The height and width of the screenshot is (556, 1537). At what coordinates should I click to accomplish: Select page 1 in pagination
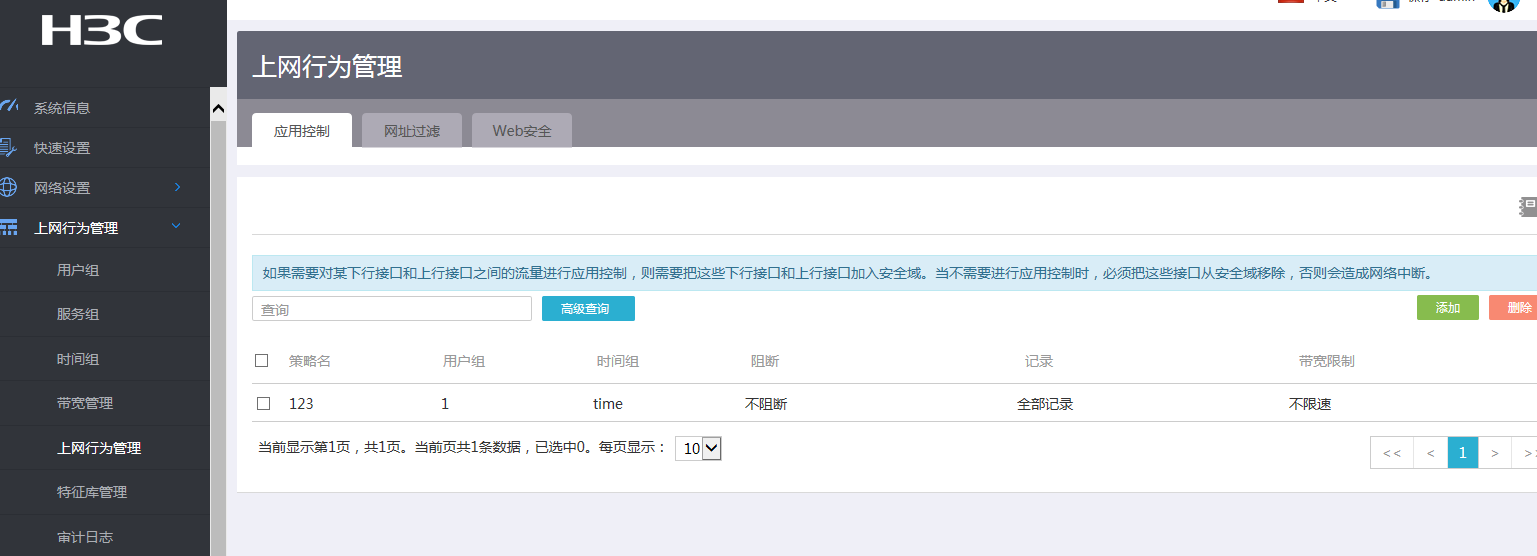point(1463,453)
